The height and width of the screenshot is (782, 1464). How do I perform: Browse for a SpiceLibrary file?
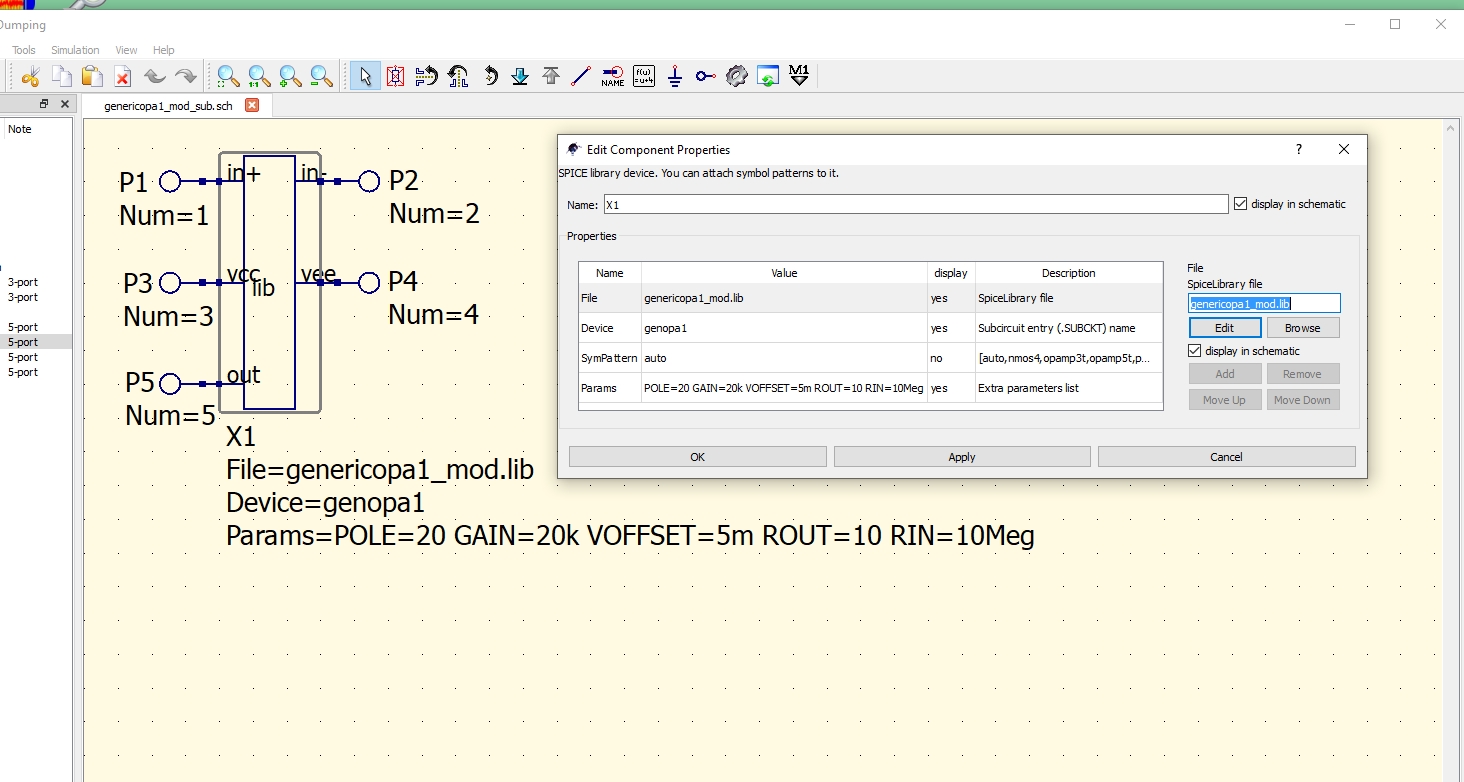1303,327
